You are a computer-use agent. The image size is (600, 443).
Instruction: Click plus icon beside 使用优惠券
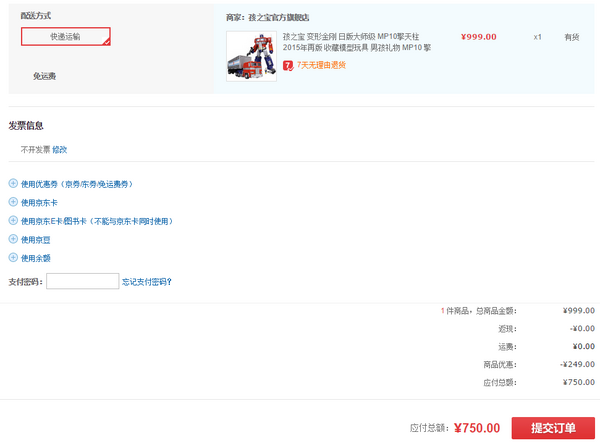pos(13,184)
